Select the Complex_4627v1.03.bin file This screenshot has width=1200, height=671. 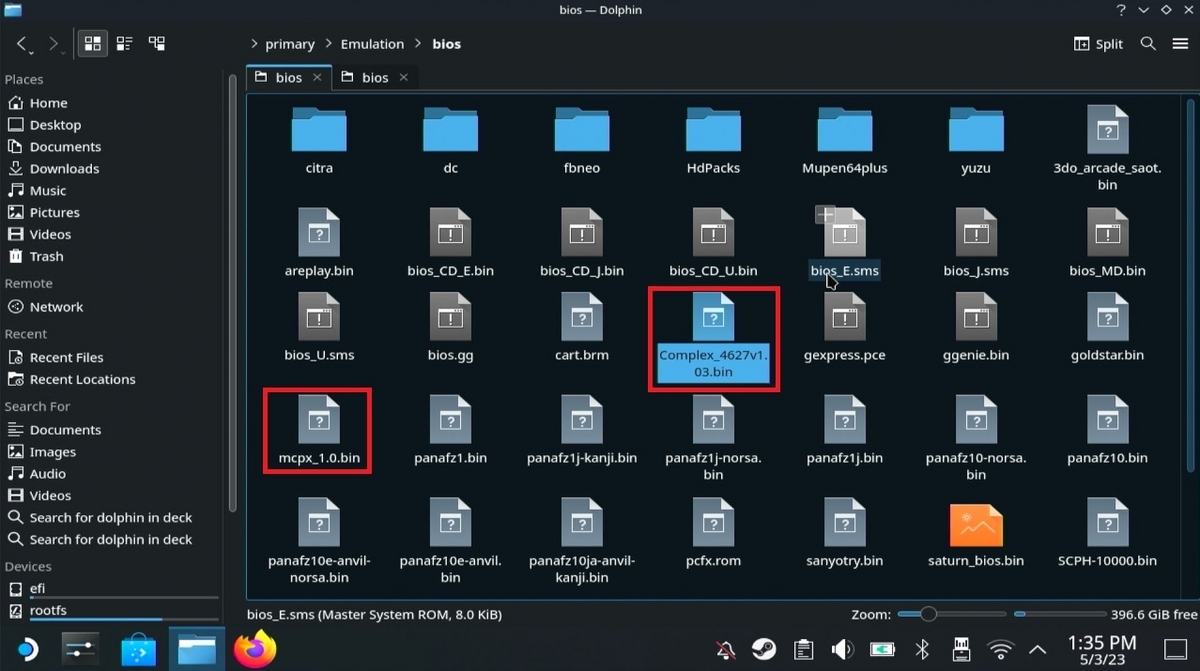[713, 338]
